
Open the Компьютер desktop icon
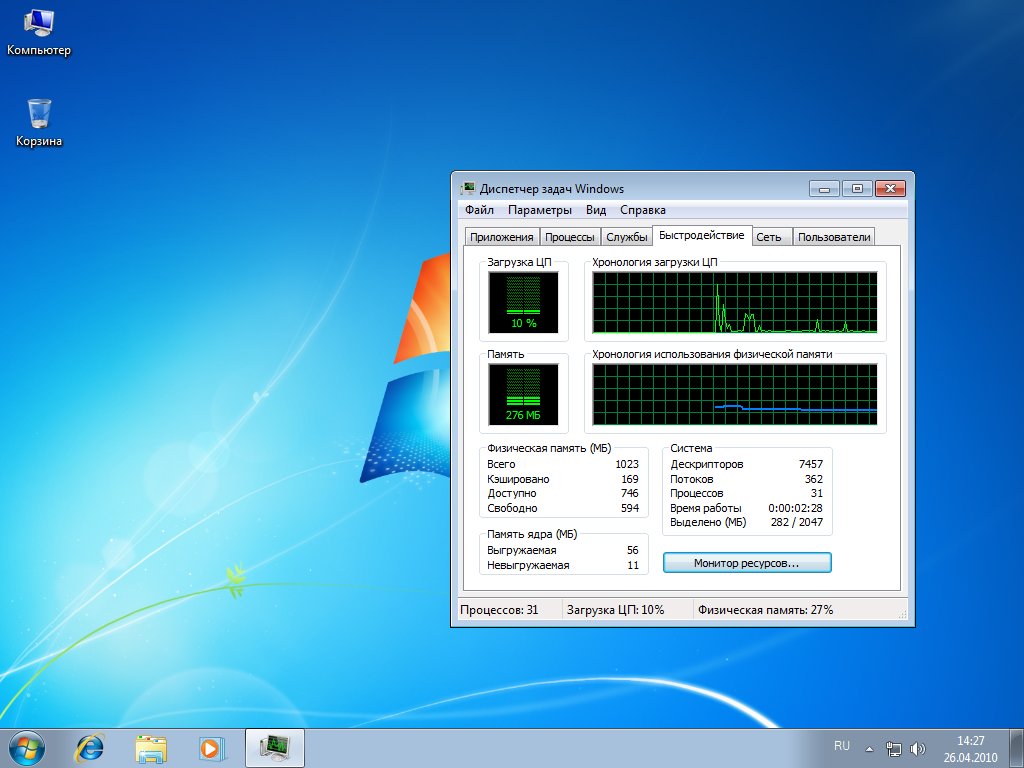39,28
